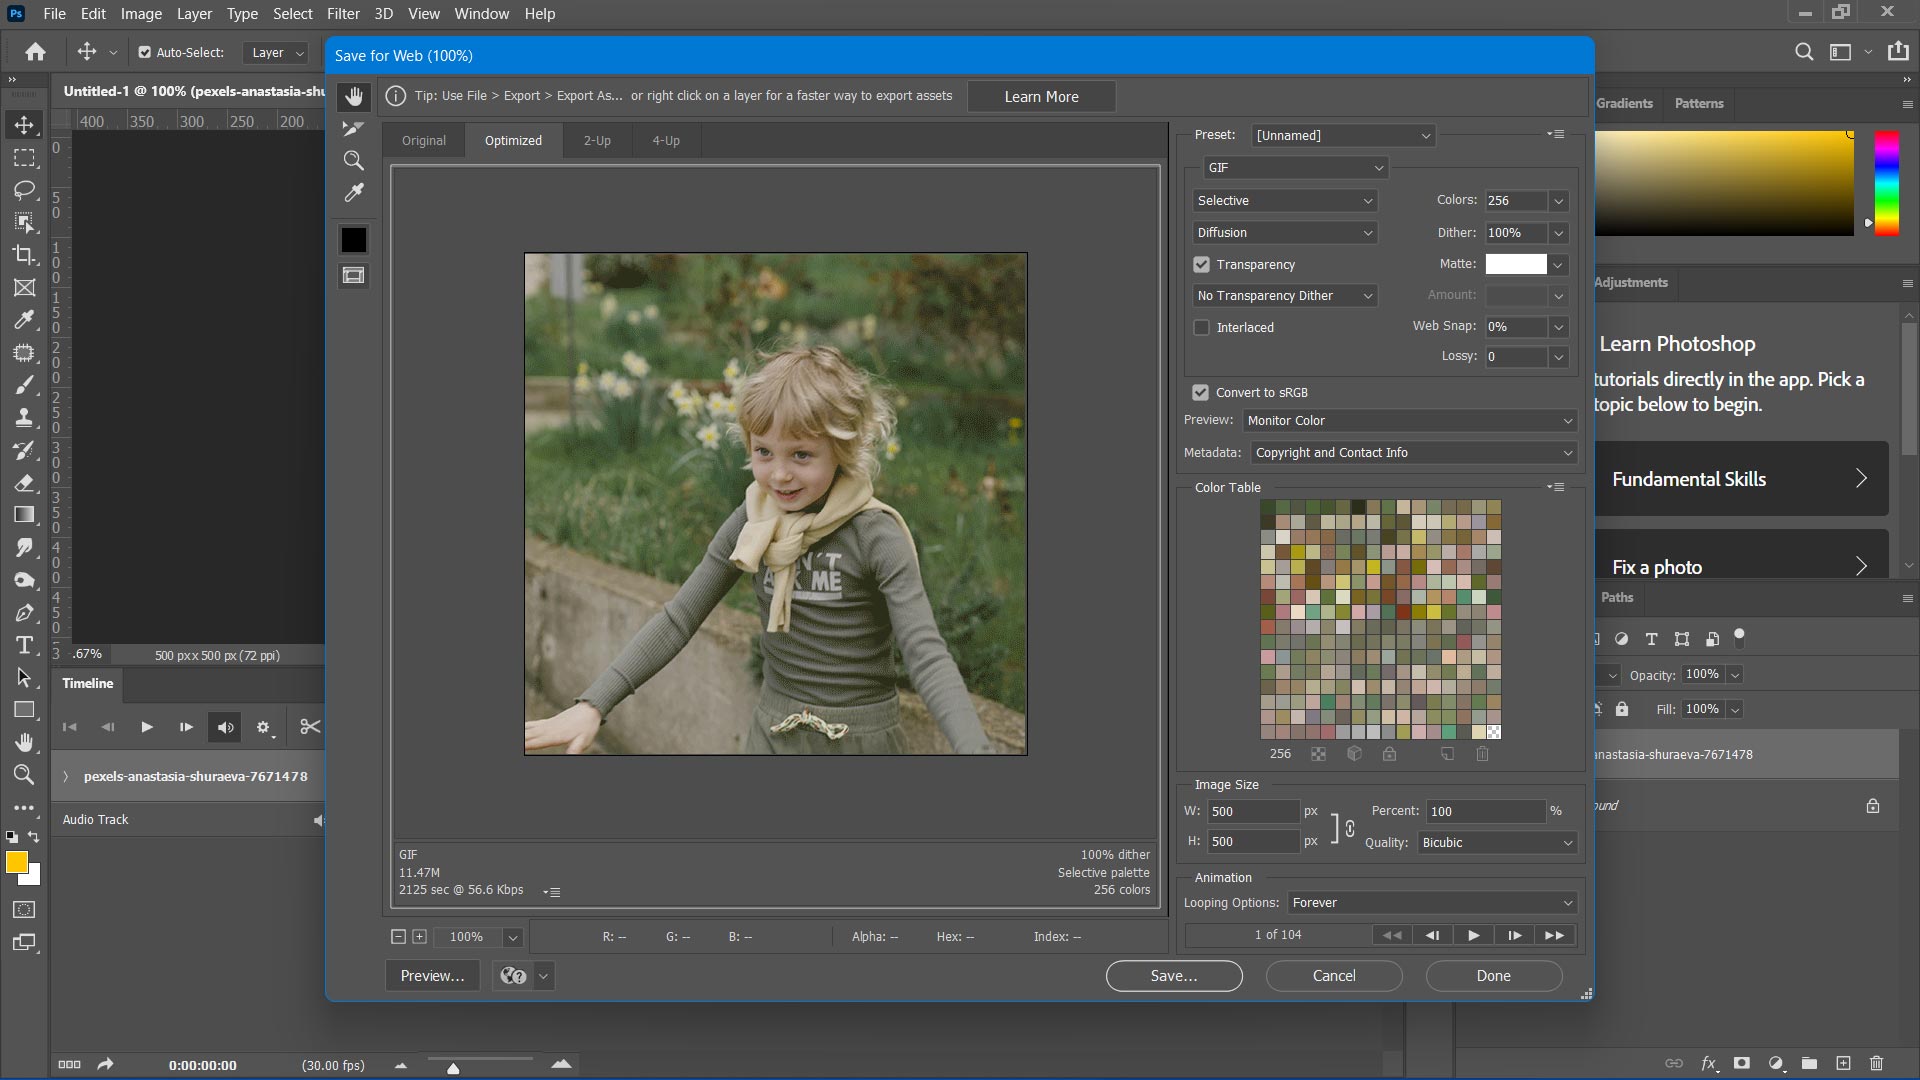Click the Preview... button
The width and height of the screenshot is (1920, 1080).
tap(432, 976)
